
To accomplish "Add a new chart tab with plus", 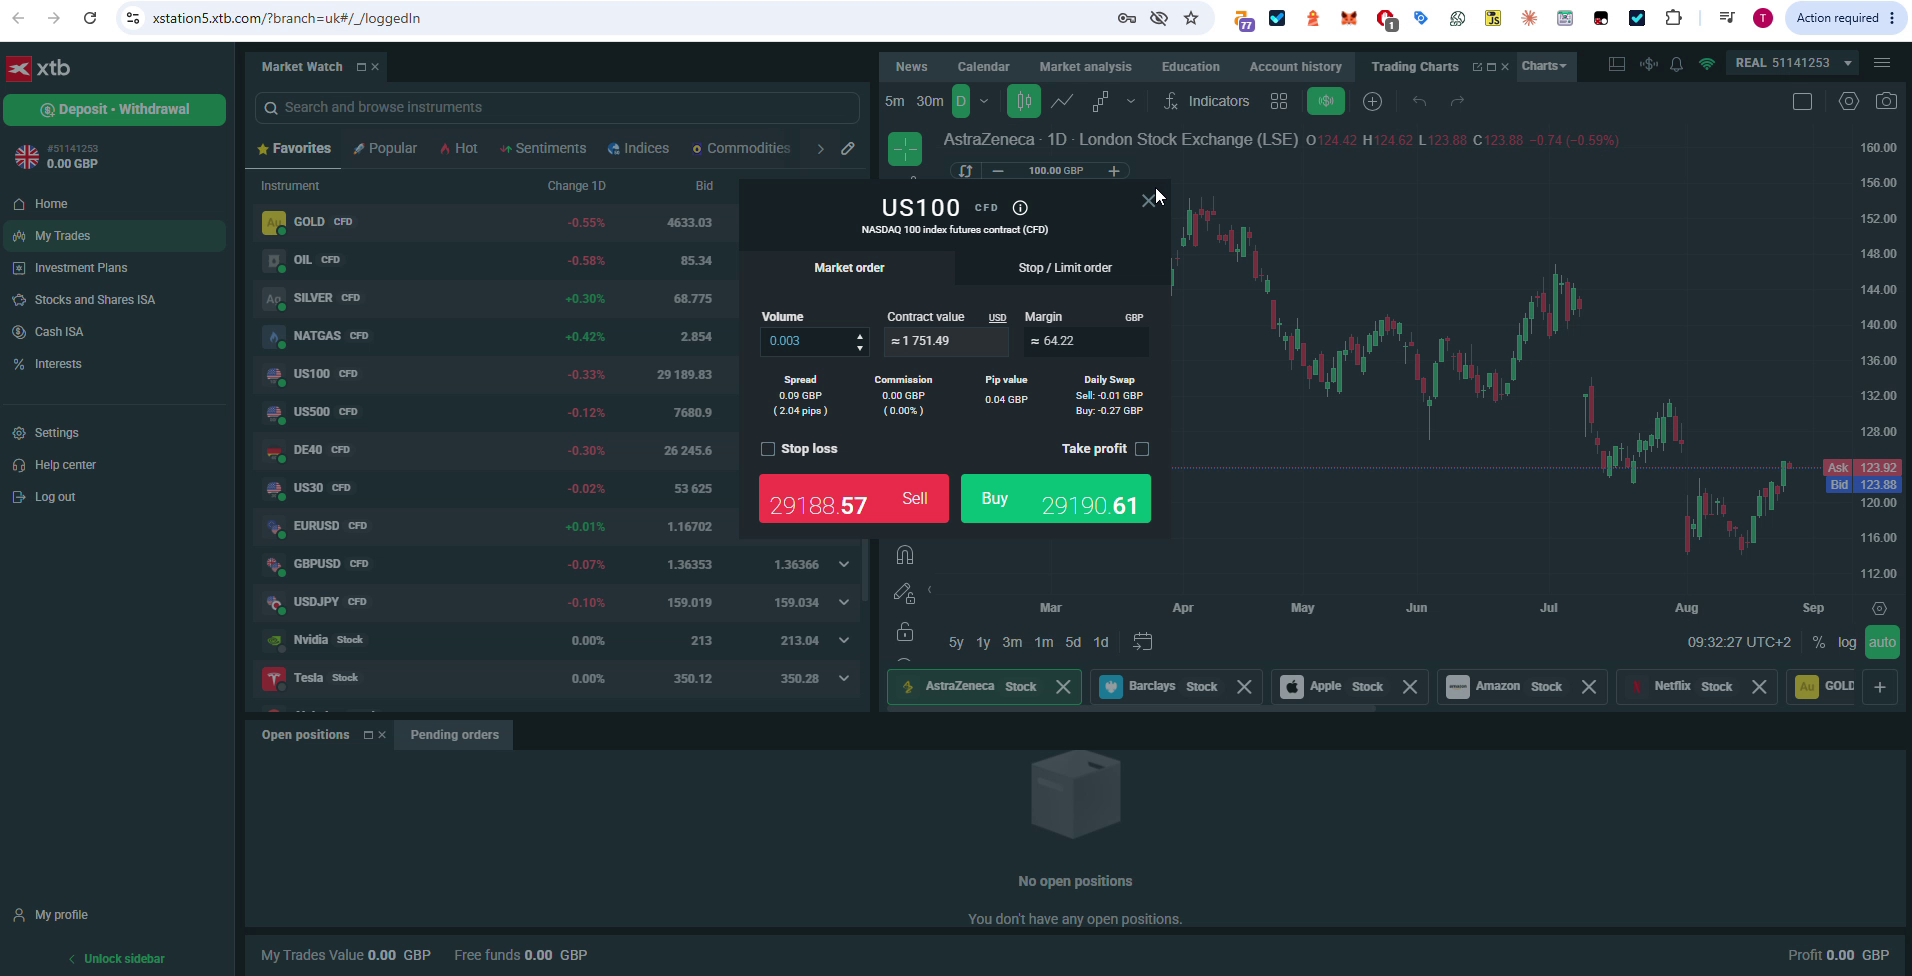I will click(x=1880, y=687).
